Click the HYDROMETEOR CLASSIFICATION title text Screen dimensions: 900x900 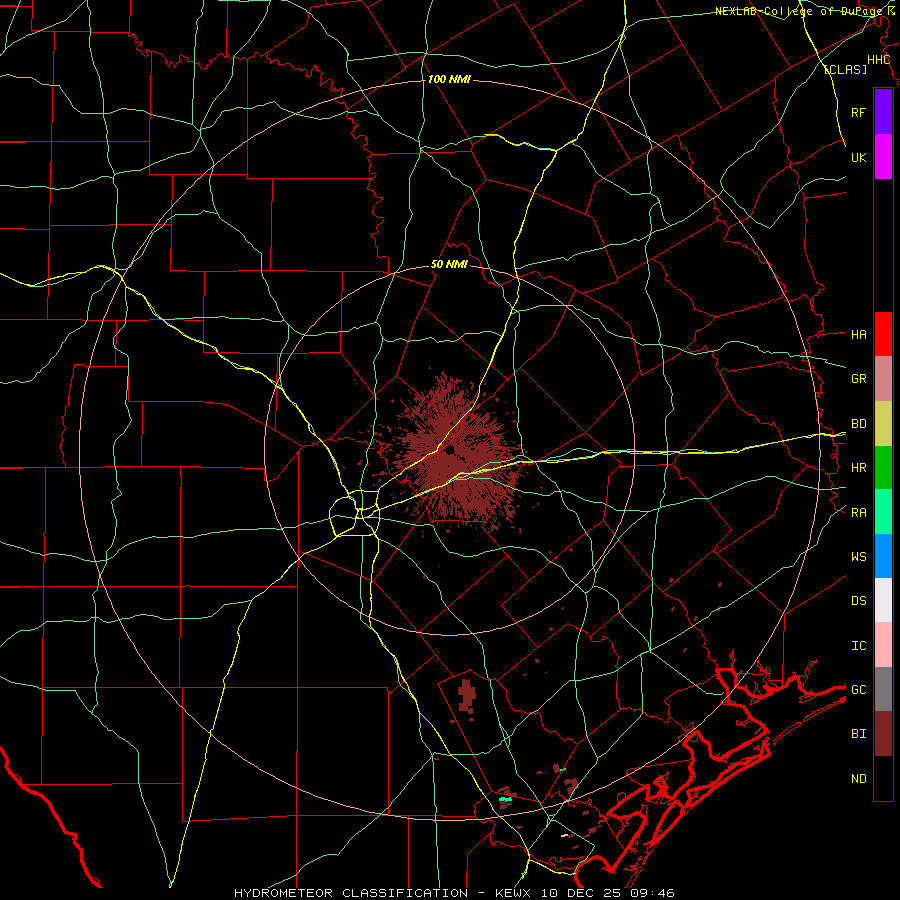pyautogui.click(x=351, y=893)
